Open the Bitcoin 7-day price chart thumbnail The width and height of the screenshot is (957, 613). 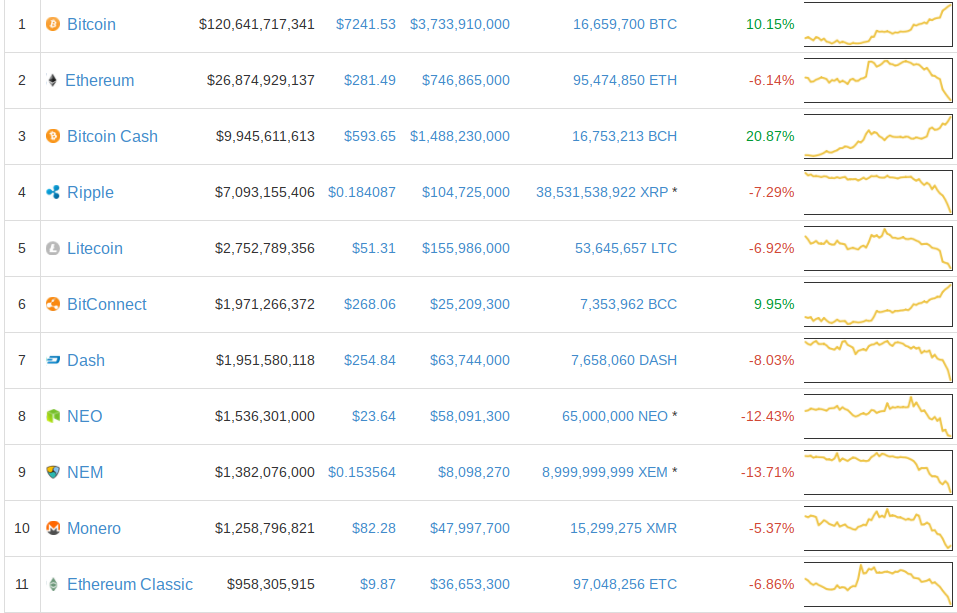(x=878, y=24)
